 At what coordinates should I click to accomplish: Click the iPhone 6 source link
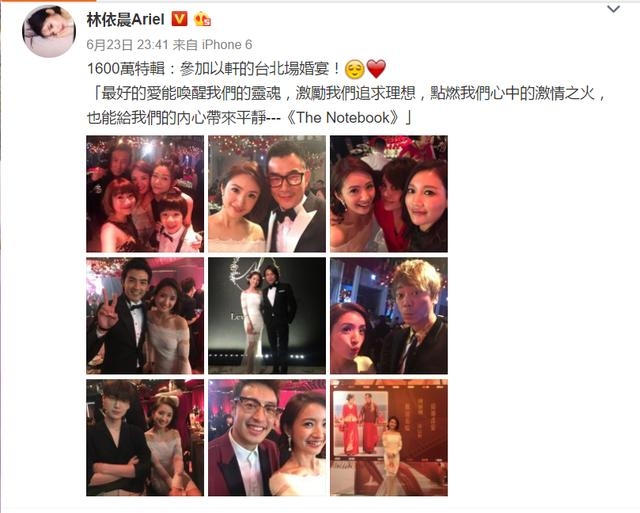(x=227, y=44)
